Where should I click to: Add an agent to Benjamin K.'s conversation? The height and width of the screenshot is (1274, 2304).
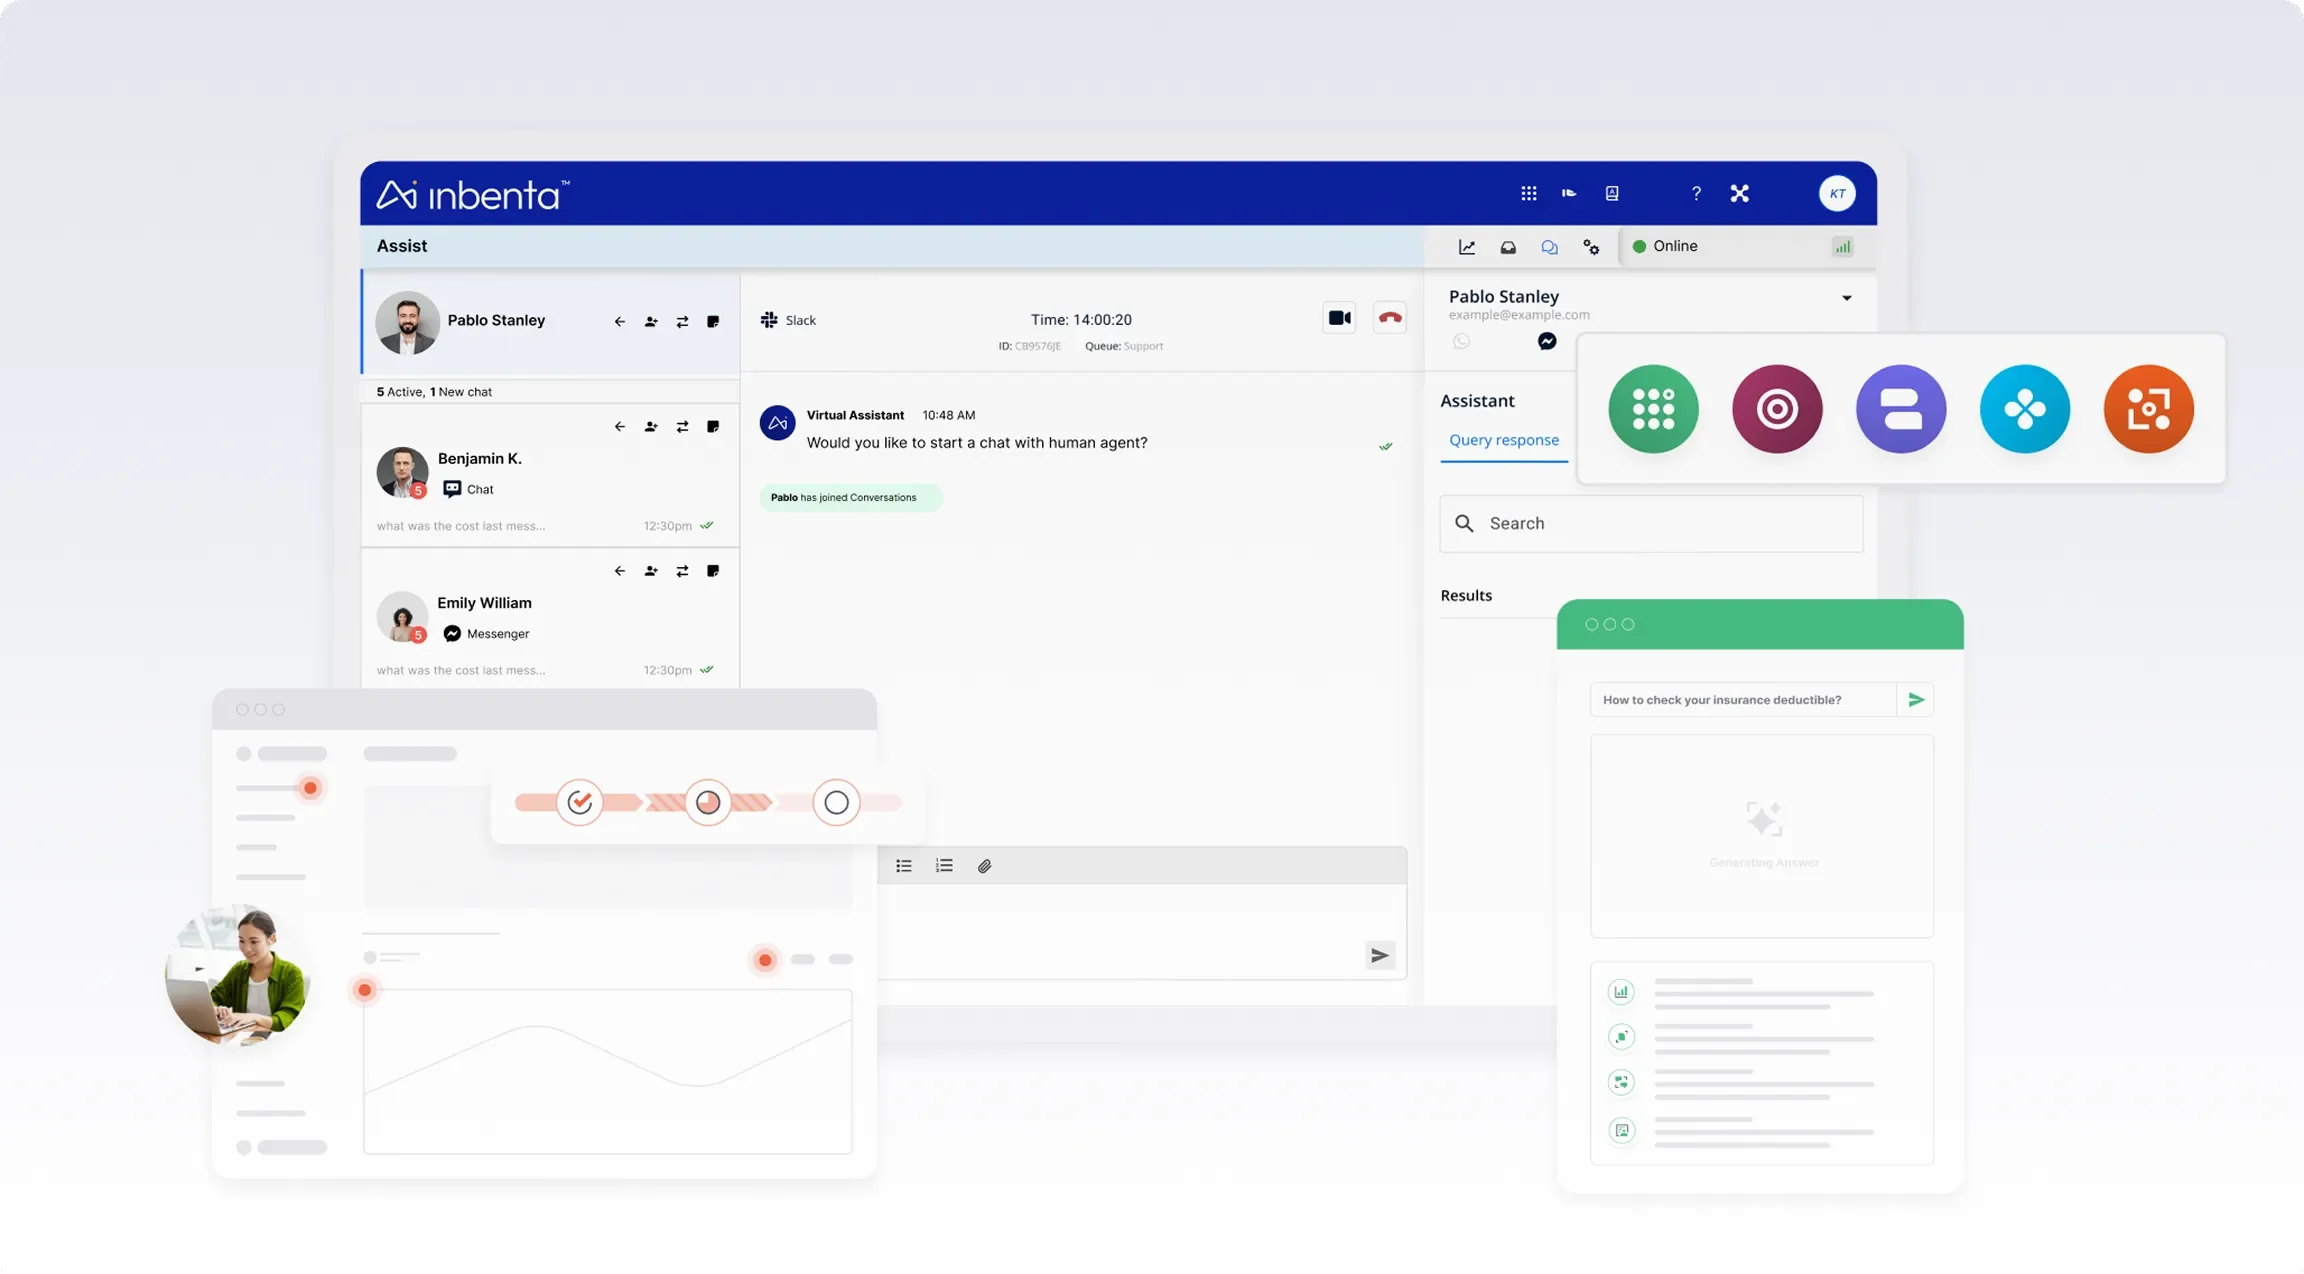(650, 426)
